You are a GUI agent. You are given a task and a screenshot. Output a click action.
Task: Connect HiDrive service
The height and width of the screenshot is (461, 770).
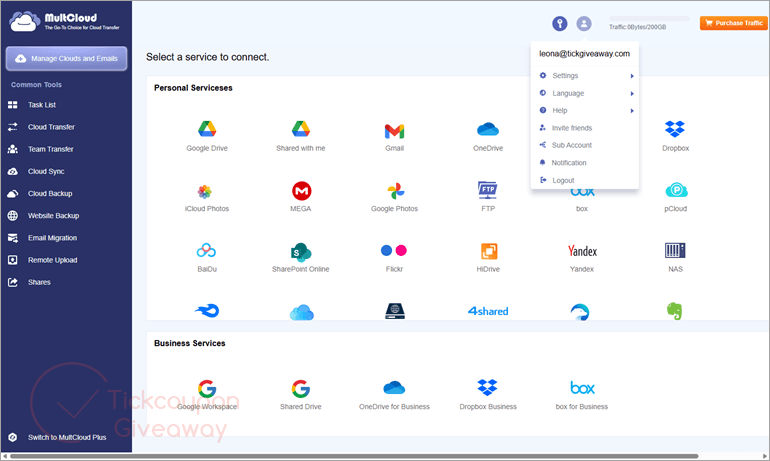click(488, 258)
